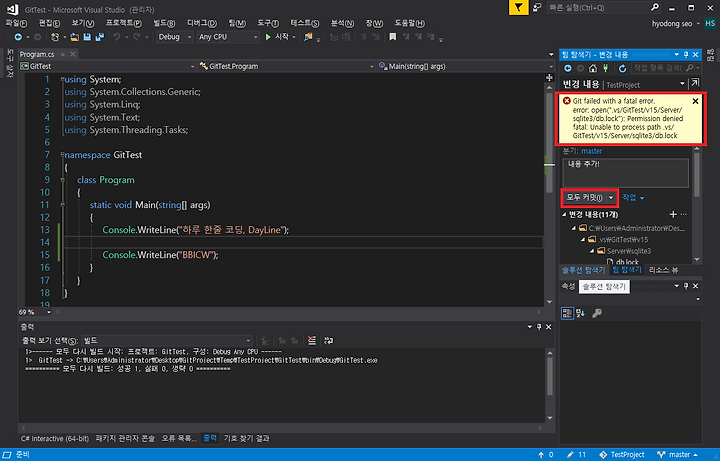Click the Find in Files toolbar icon
The width and height of the screenshot is (720, 461).
point(308,37)
